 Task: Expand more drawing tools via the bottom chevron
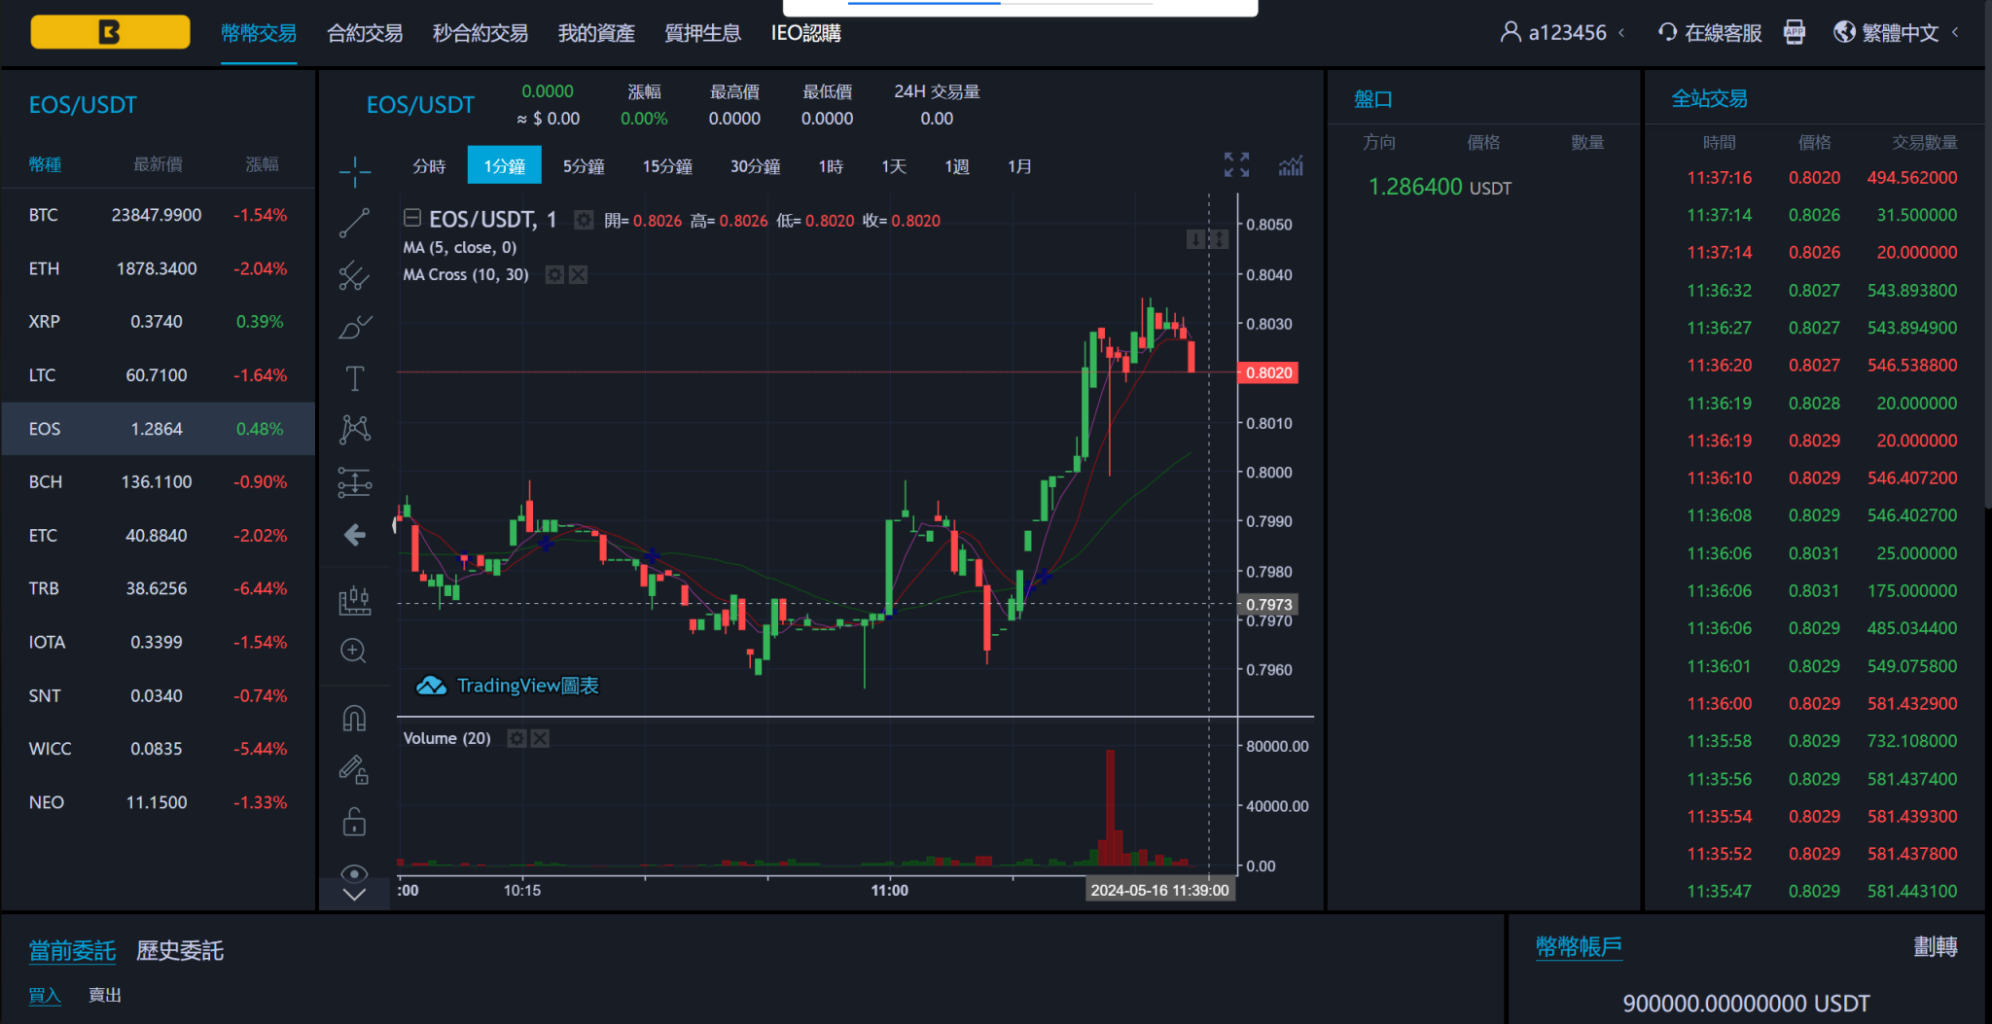pos(354,894)
